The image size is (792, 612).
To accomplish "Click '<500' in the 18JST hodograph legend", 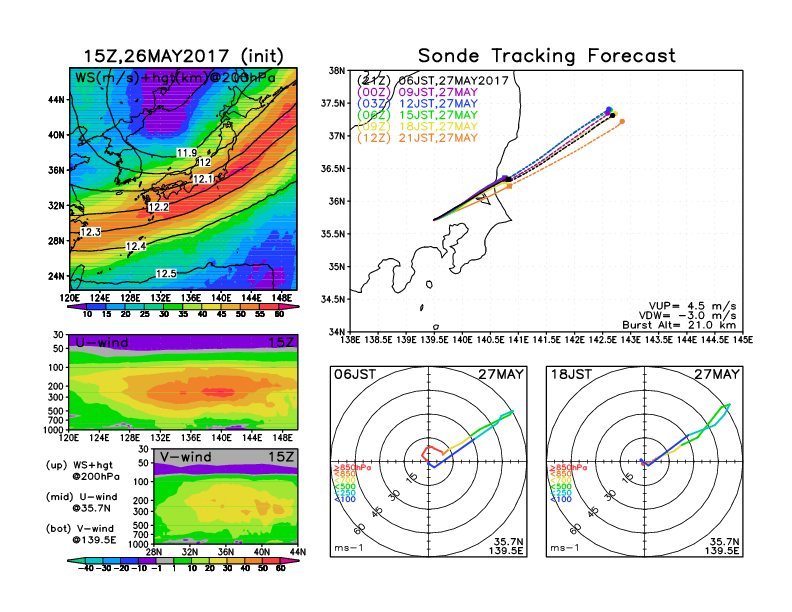I will coord(561,487).
